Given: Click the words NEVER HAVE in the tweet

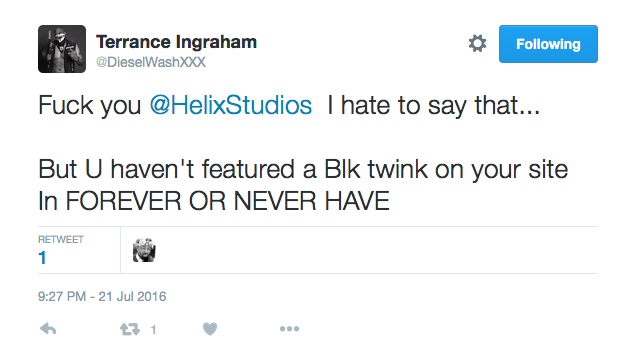Looking at the screenshot, I should point(312,201).
